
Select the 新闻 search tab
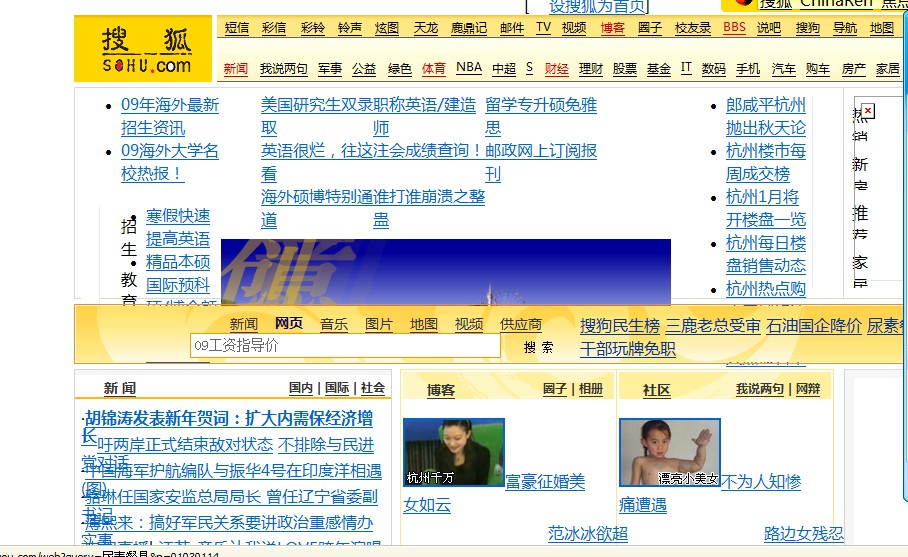click(243, 324)
